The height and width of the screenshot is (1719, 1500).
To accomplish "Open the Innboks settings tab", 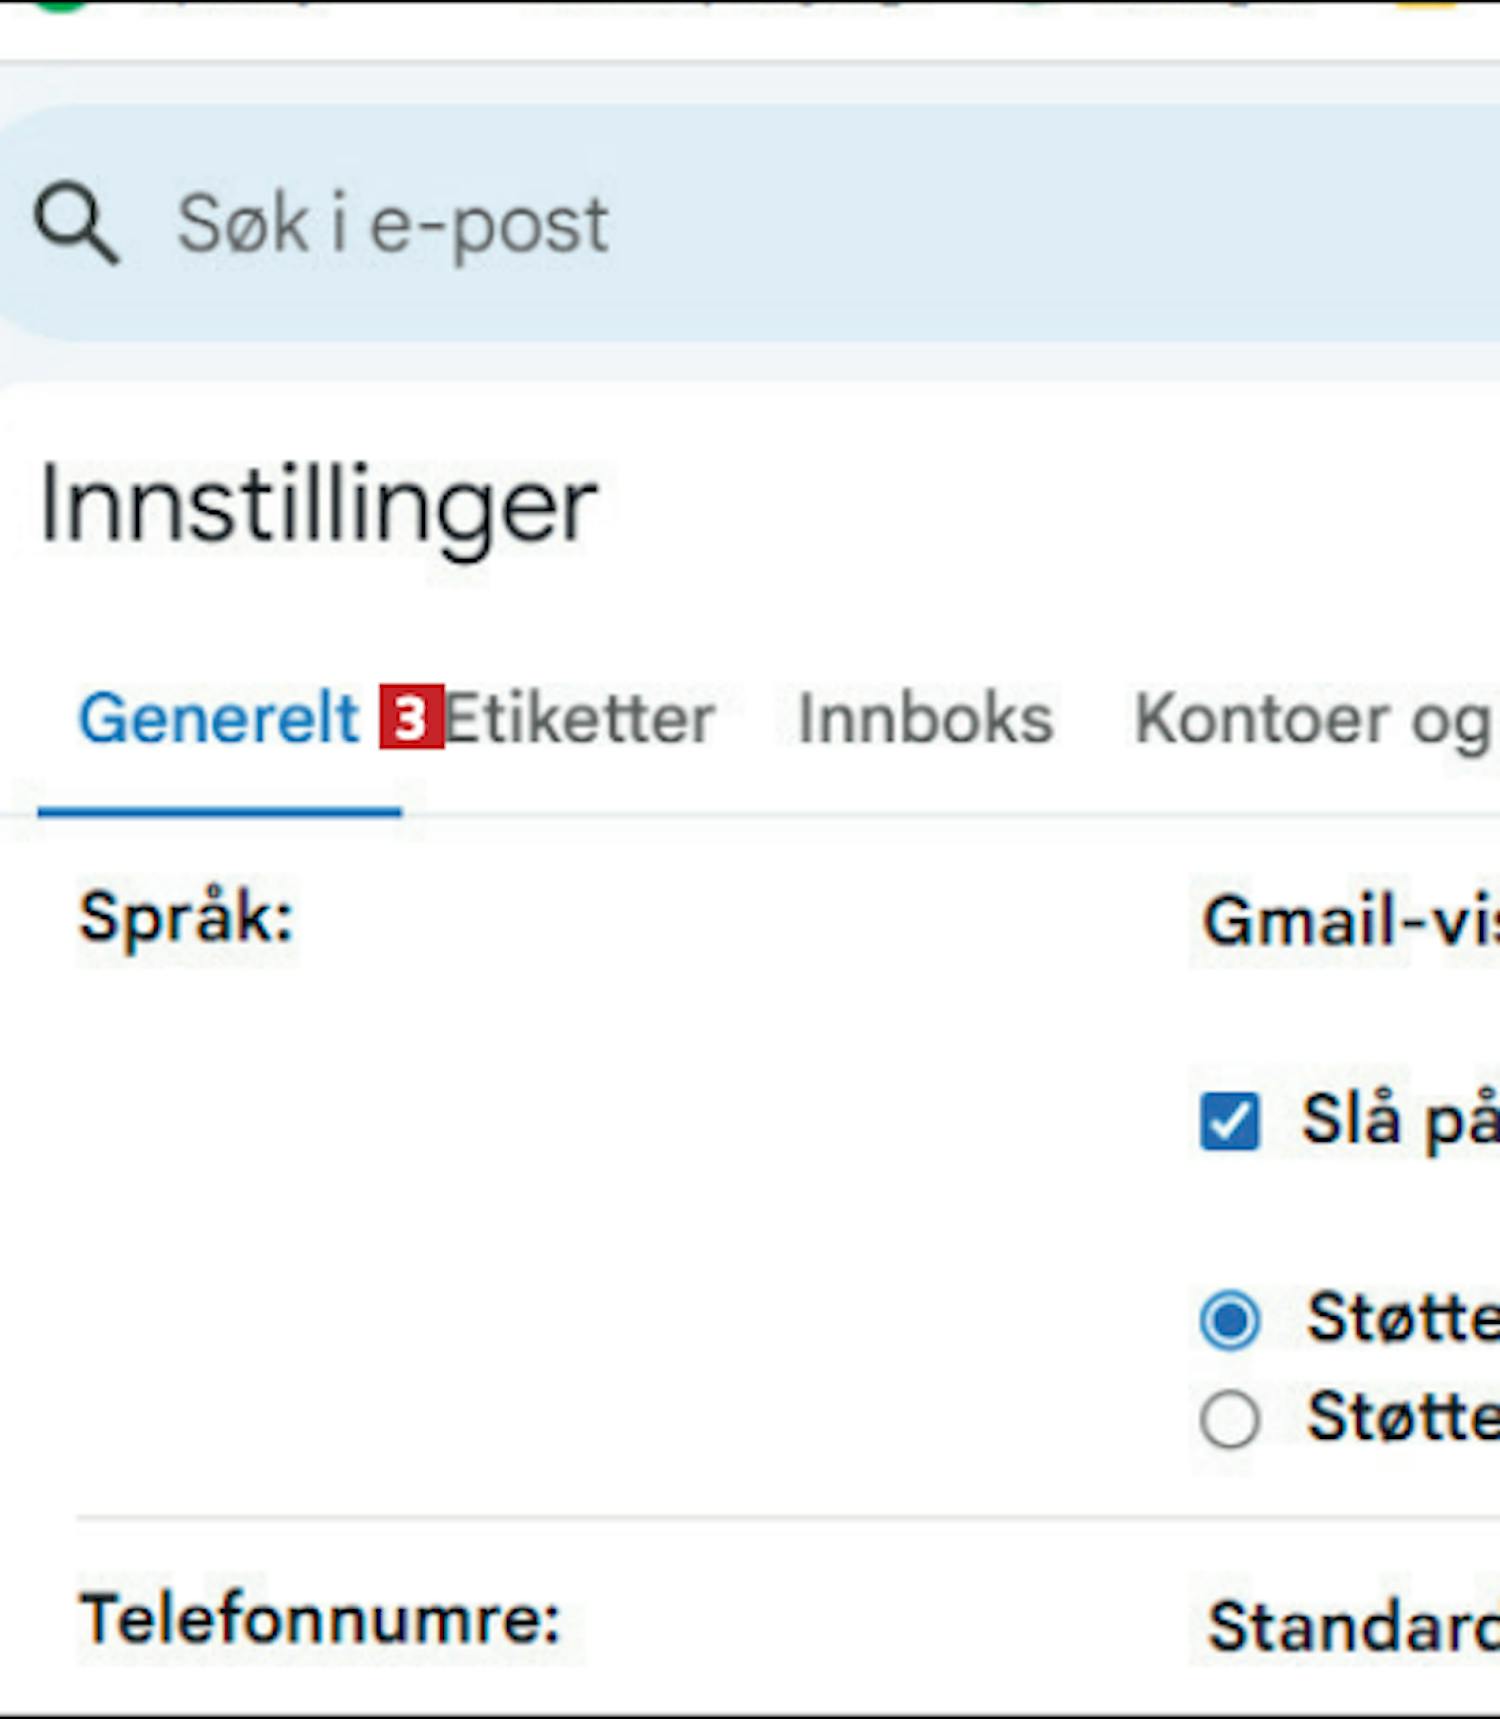I will click(x=926, y=719).
